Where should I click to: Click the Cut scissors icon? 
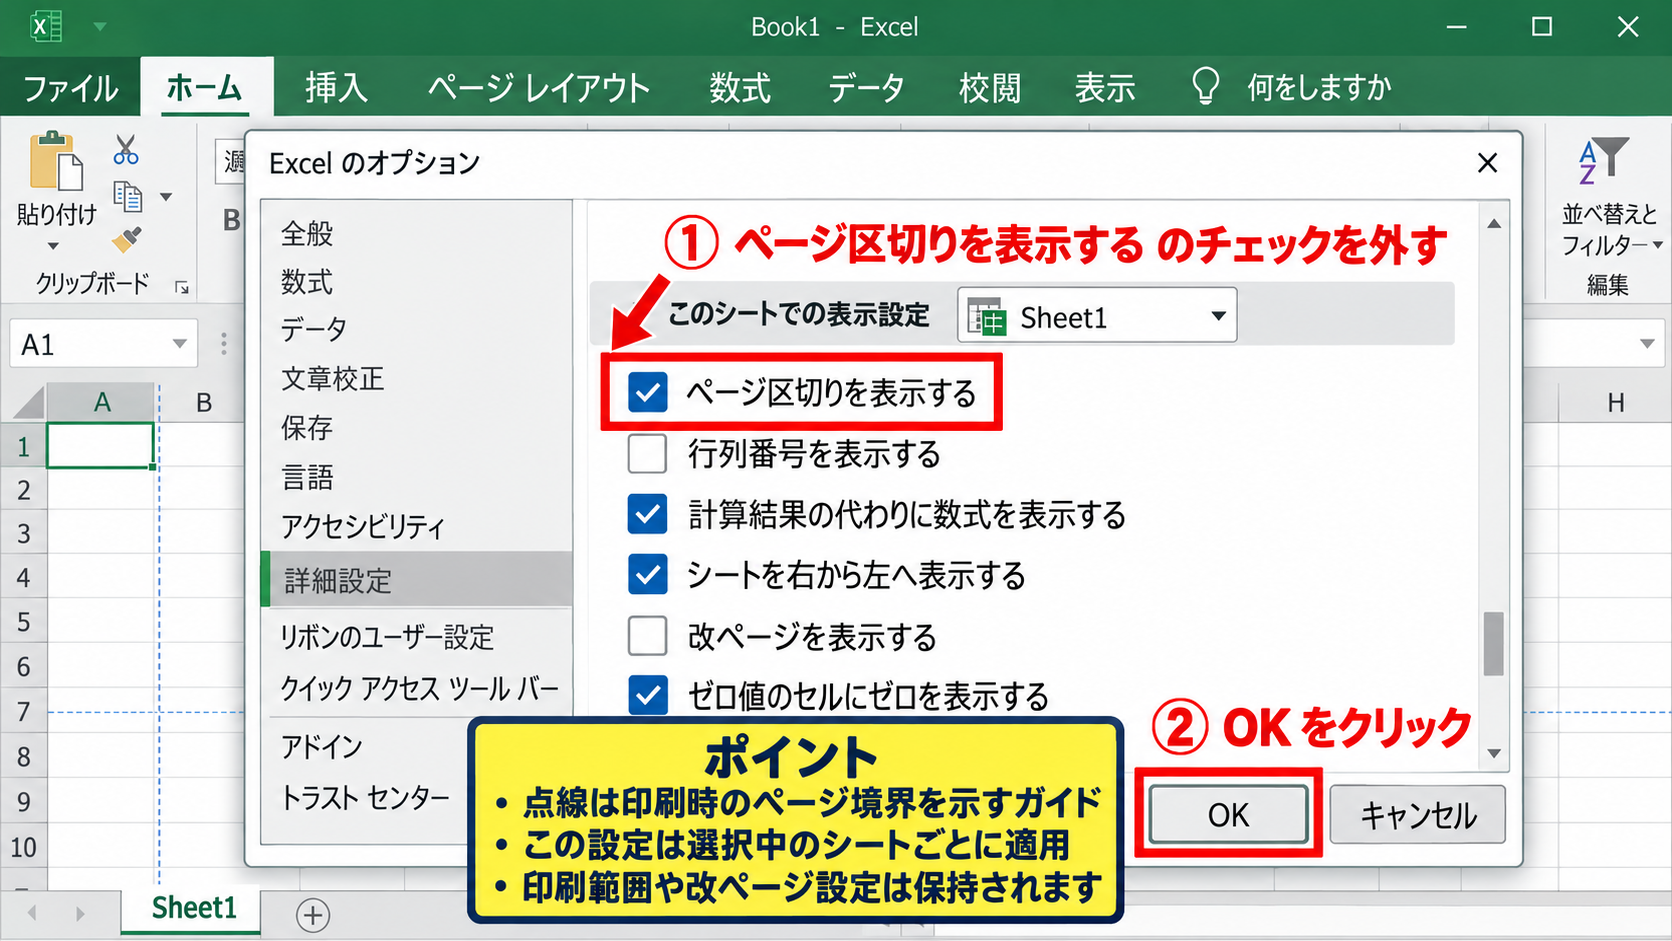point(126,150)
